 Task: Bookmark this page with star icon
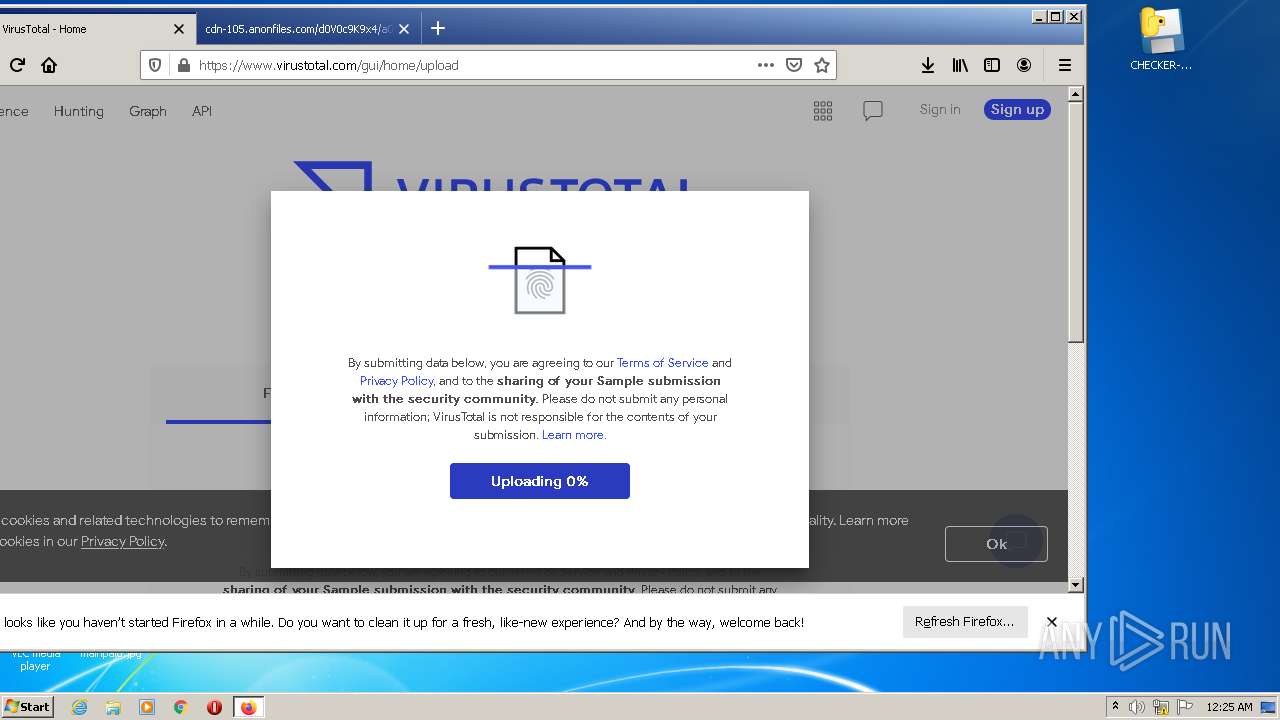coord(822,65)
